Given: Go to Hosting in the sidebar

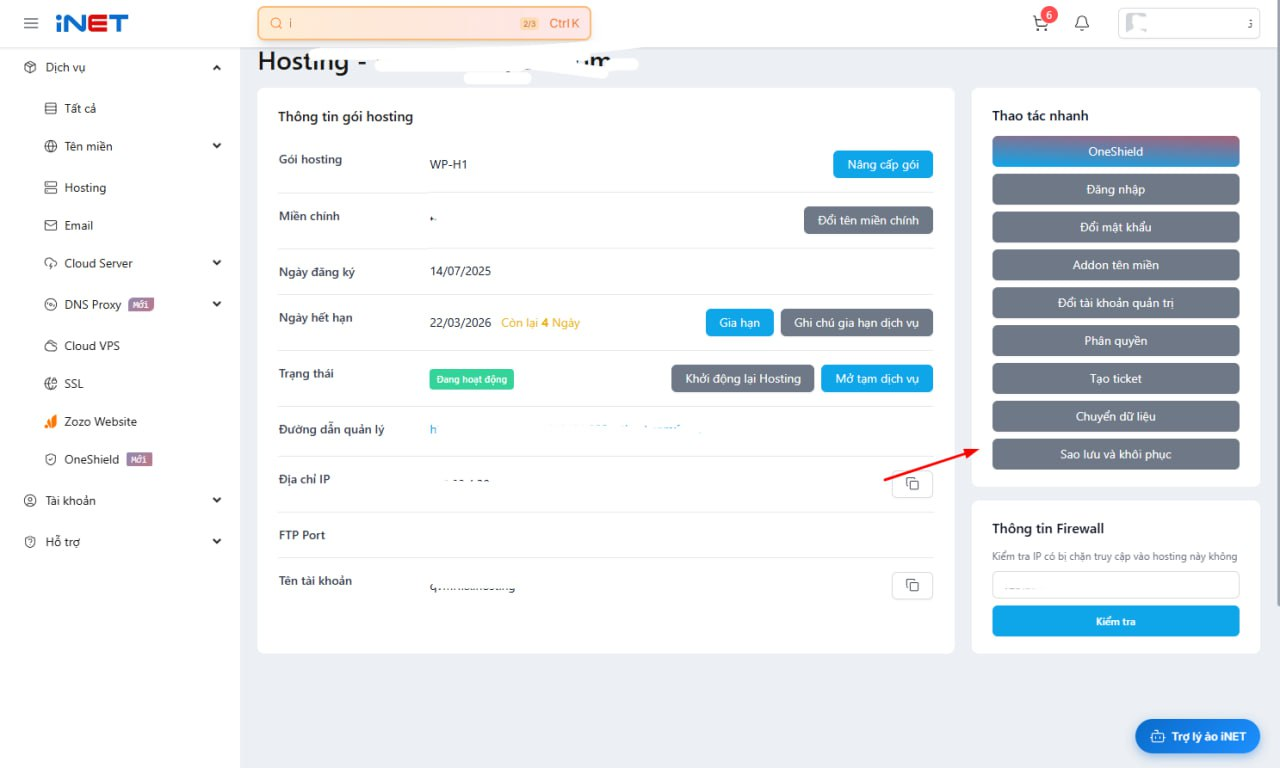Looking at the screenshot, I should tap(85, 188).
